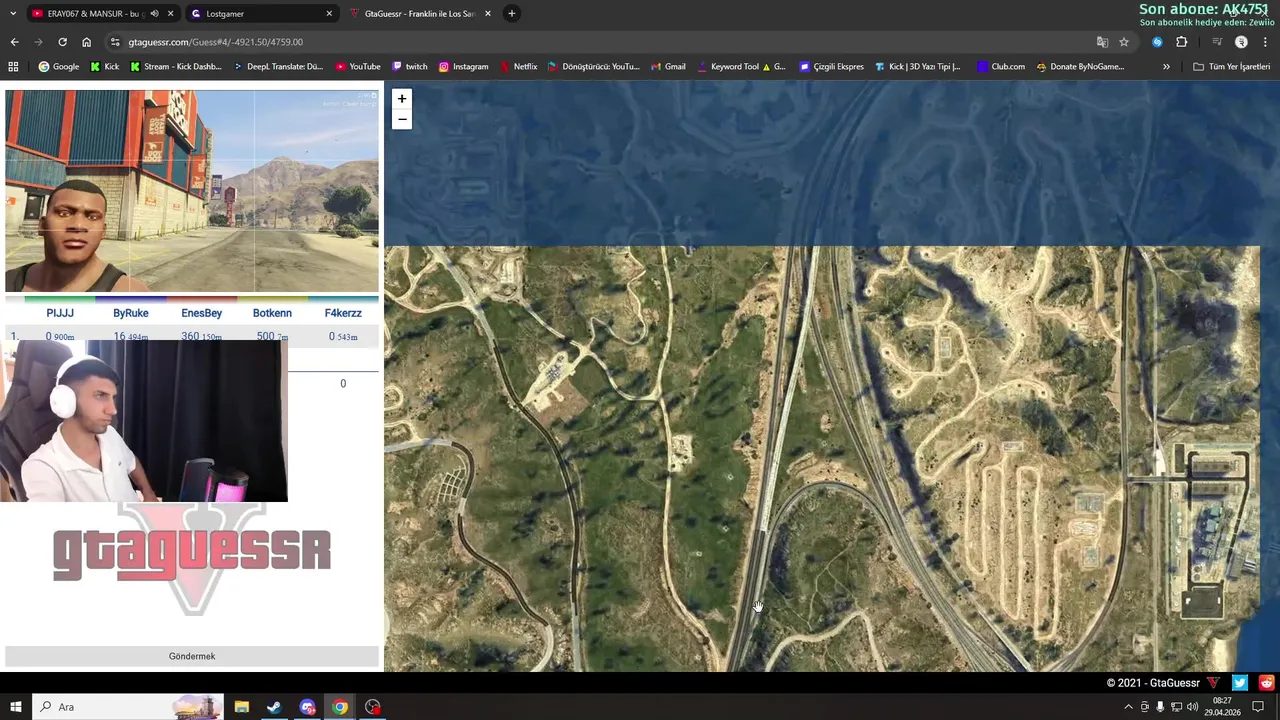Click F4kerzz score 0 543m
1280x720 pixels.
click(343, 337)
